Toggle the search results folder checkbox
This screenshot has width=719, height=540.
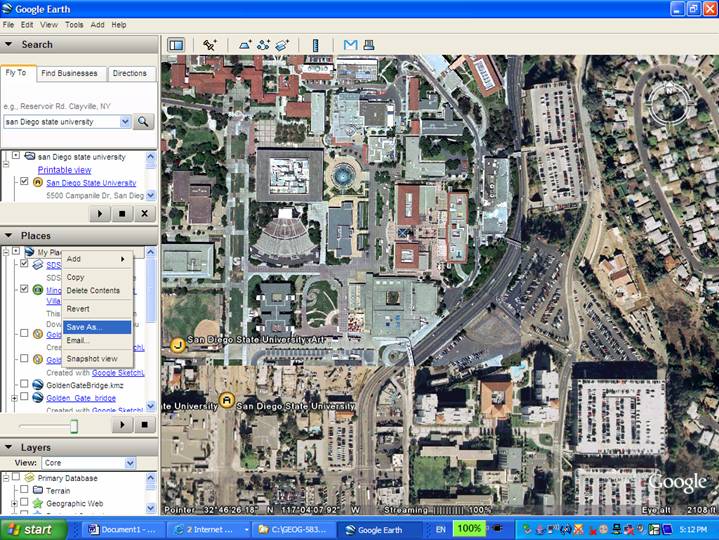coord(16,156)
